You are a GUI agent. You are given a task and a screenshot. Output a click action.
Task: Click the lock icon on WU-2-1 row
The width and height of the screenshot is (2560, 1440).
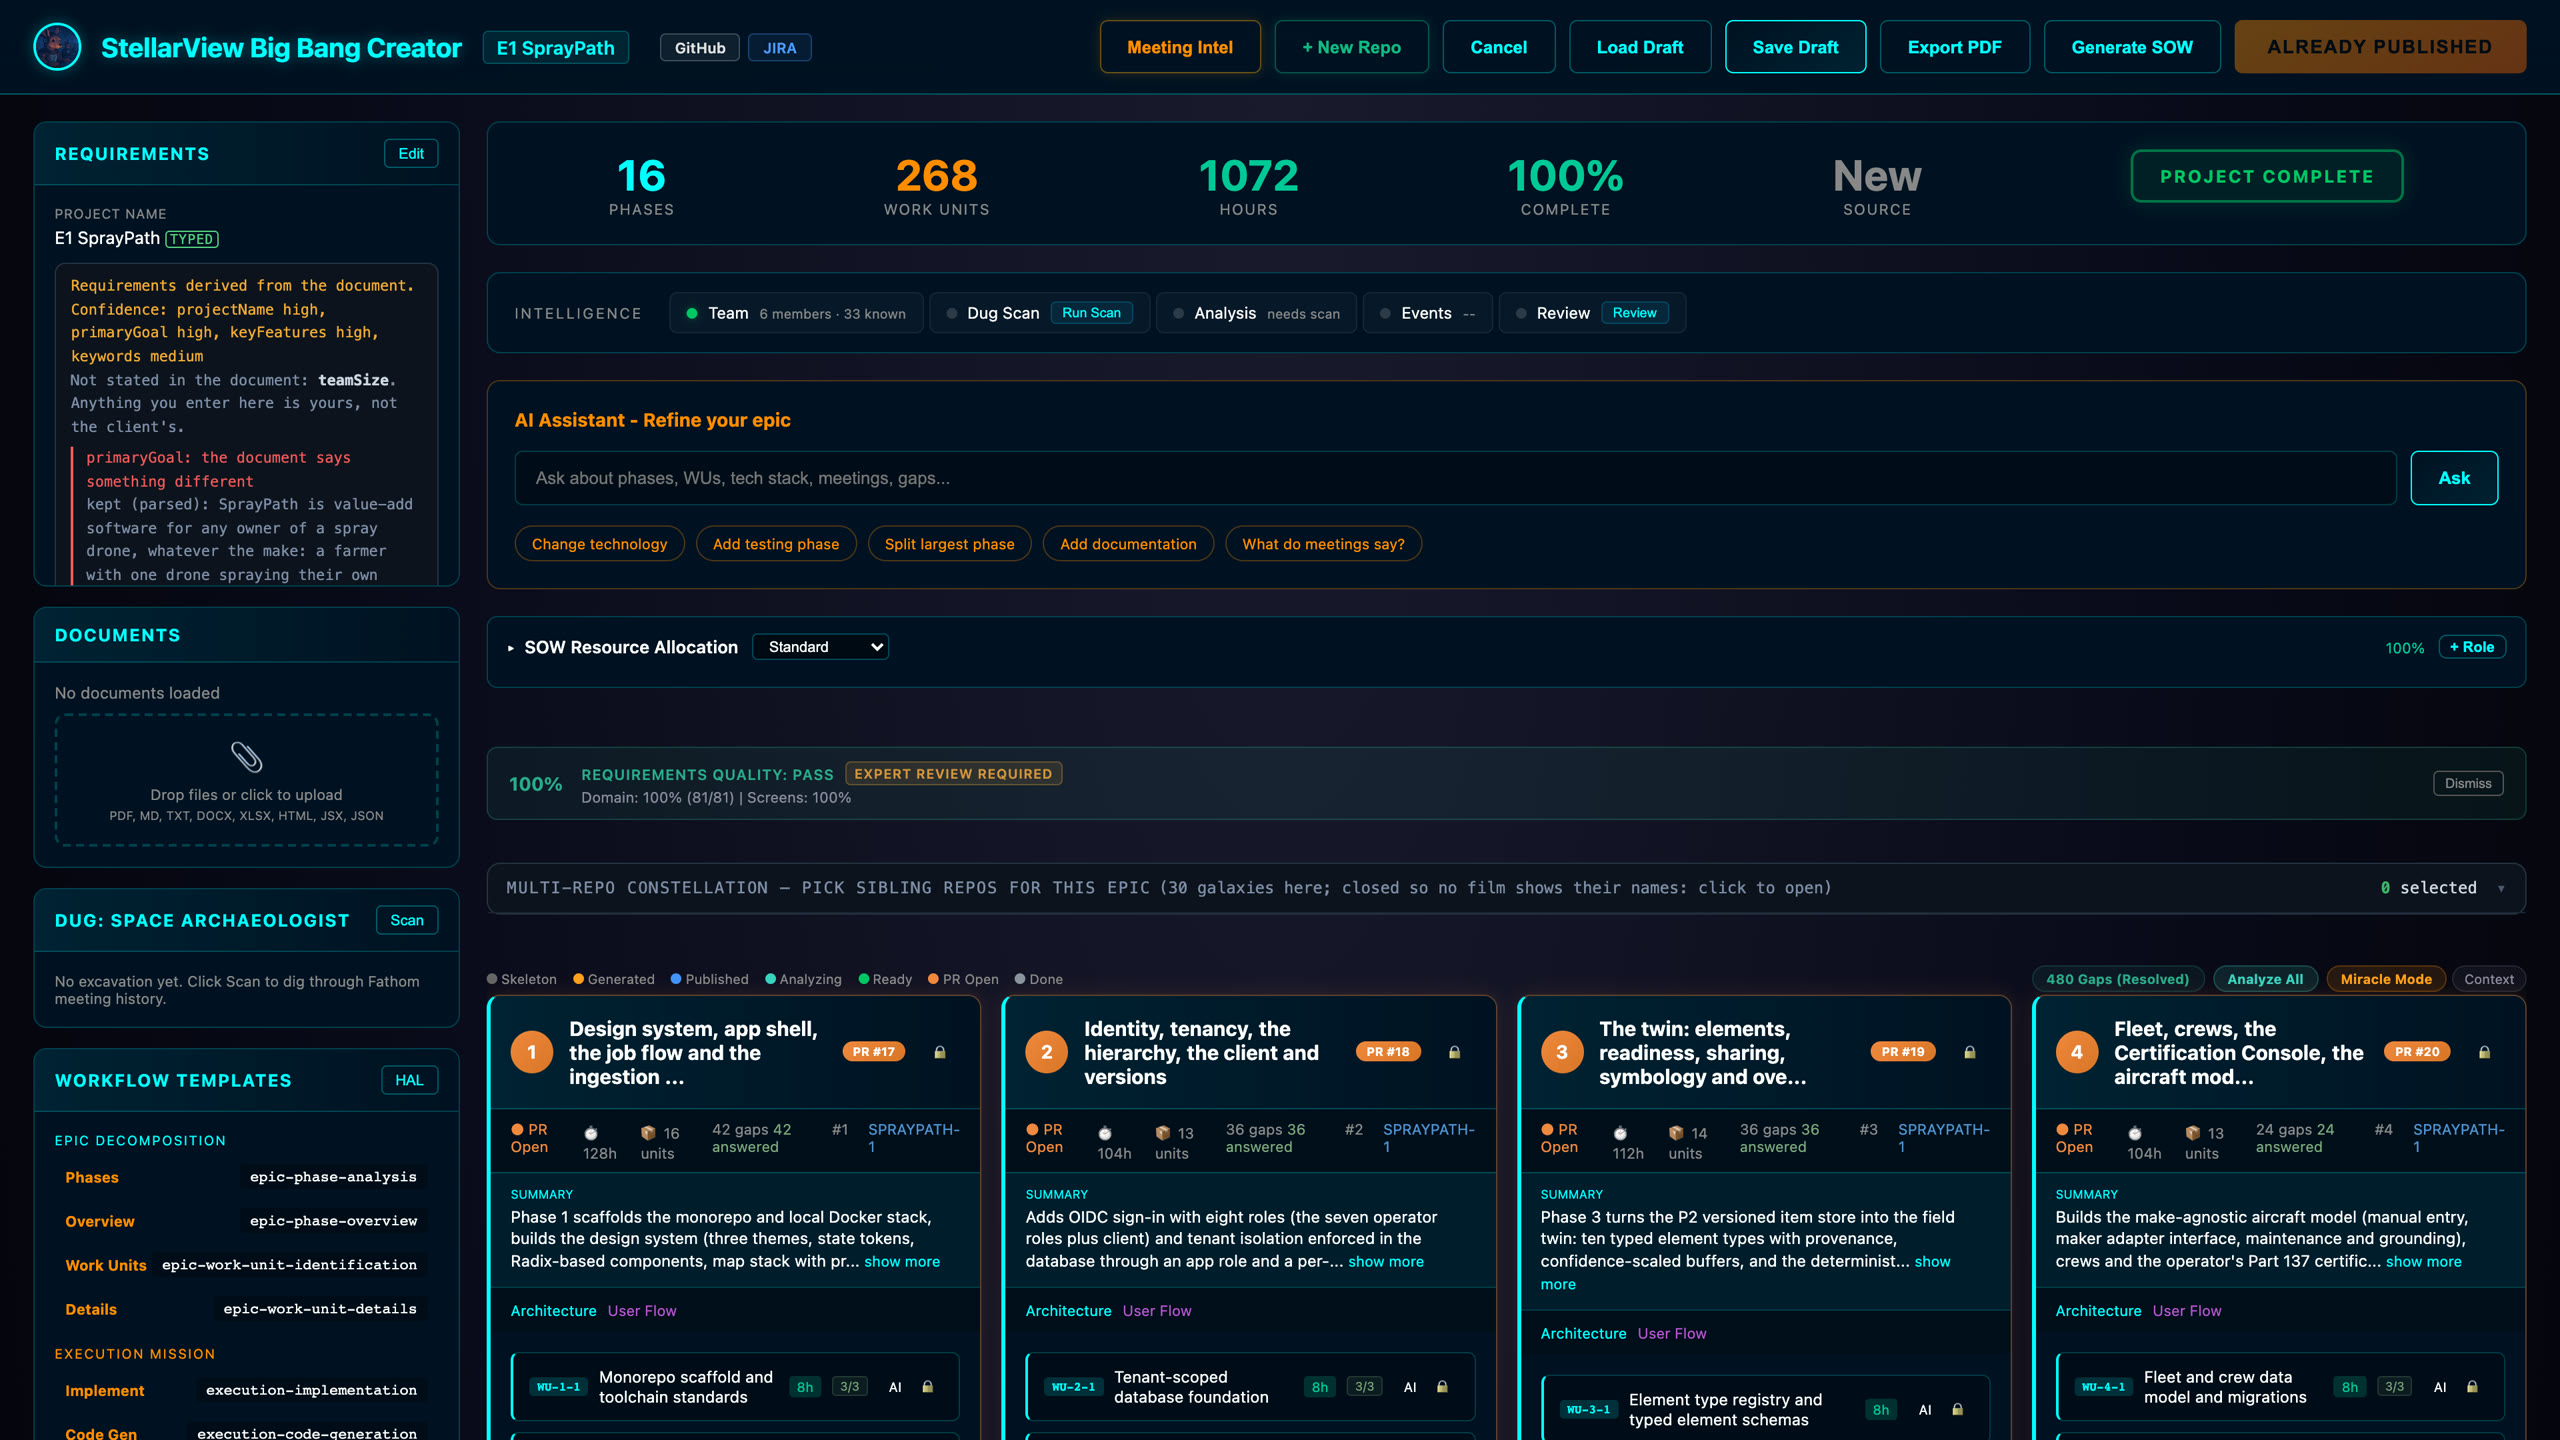tap(1442, 1387)
